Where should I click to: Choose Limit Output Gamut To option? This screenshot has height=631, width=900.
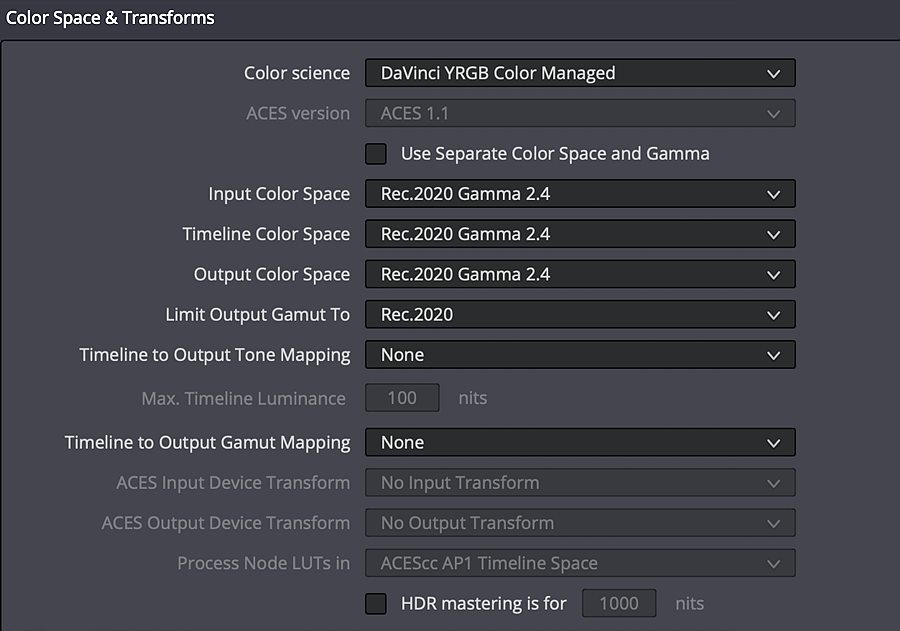[580, 314]
